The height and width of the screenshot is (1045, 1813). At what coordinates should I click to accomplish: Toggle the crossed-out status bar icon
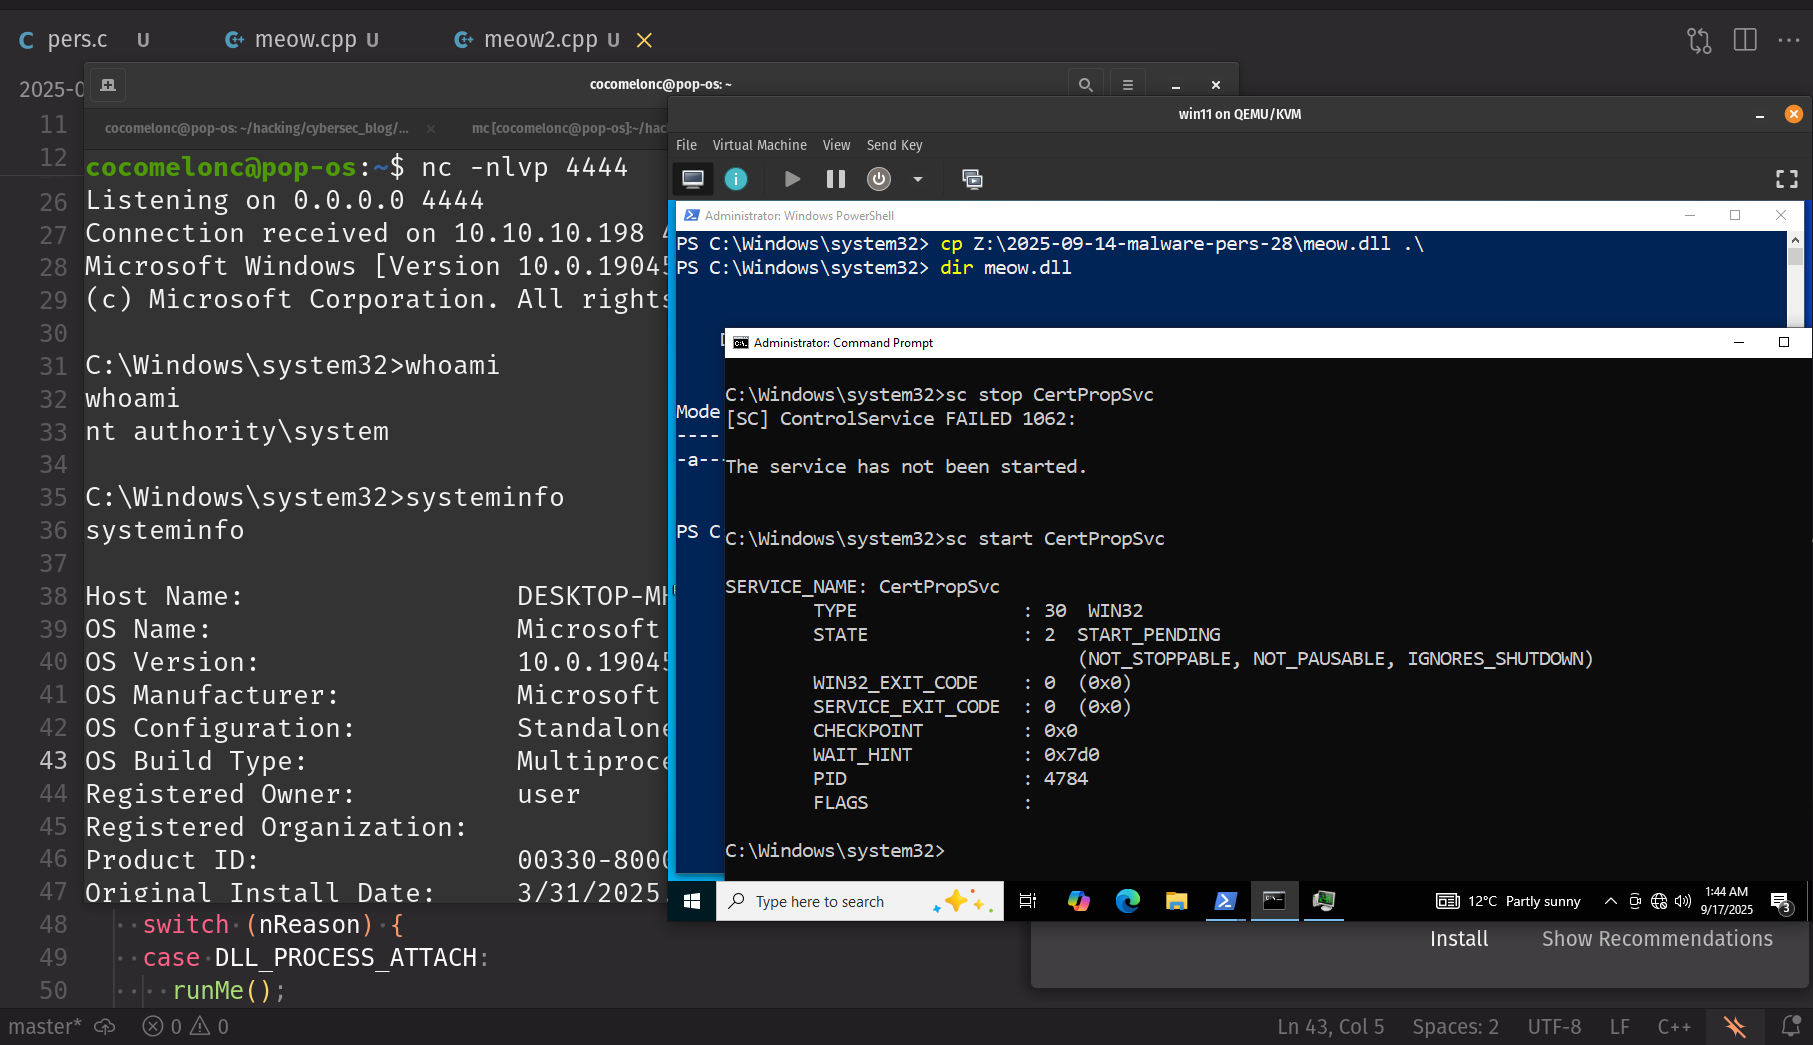point(1735,1027)
